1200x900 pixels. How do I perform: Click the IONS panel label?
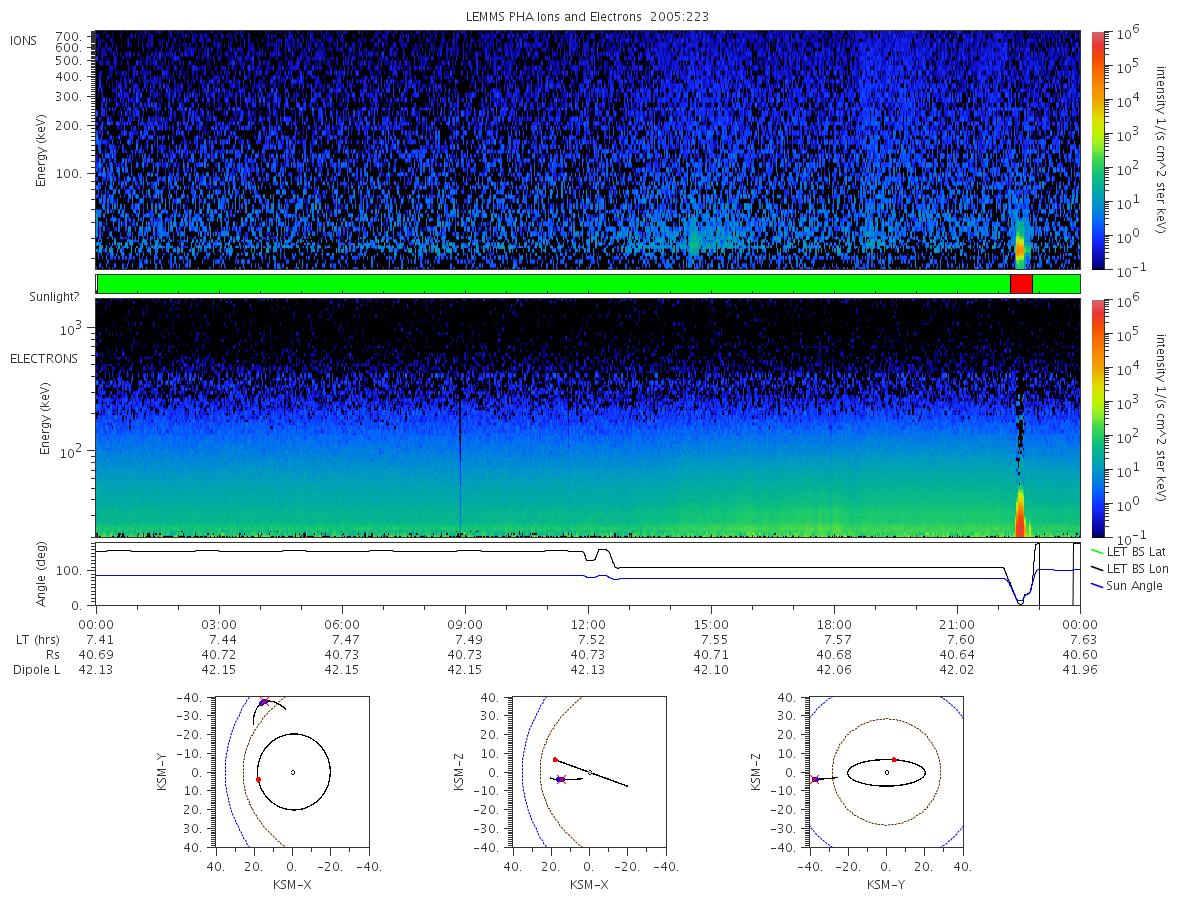23,41
